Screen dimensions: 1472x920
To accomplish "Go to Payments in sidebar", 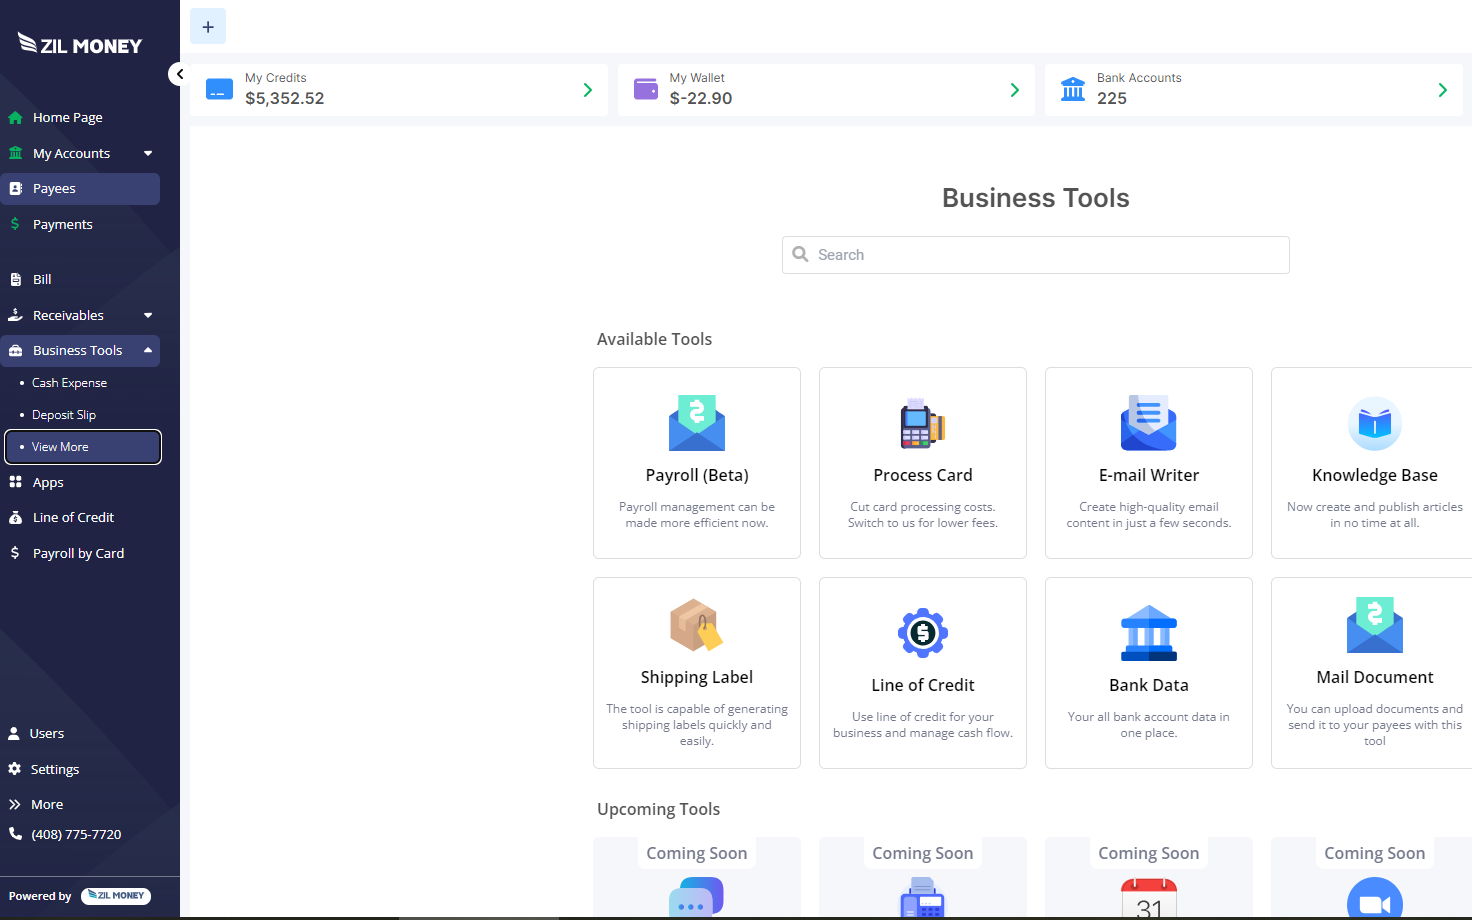I will point(62,225).
